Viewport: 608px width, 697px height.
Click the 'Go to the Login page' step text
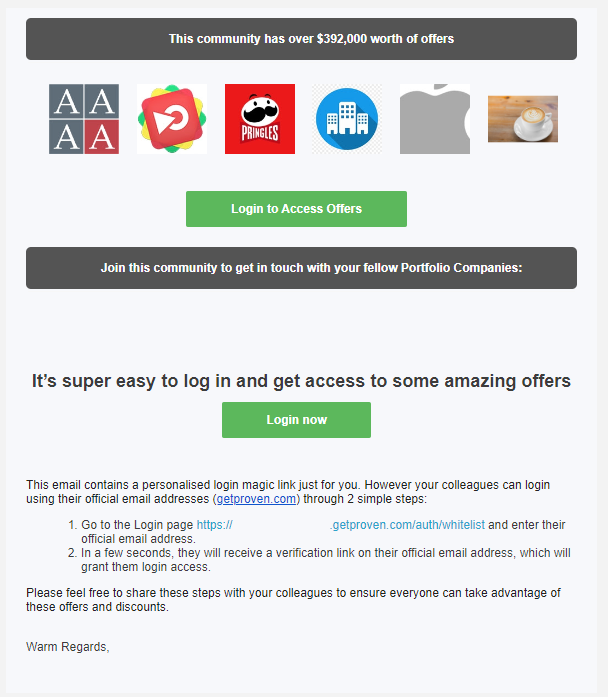137,525
